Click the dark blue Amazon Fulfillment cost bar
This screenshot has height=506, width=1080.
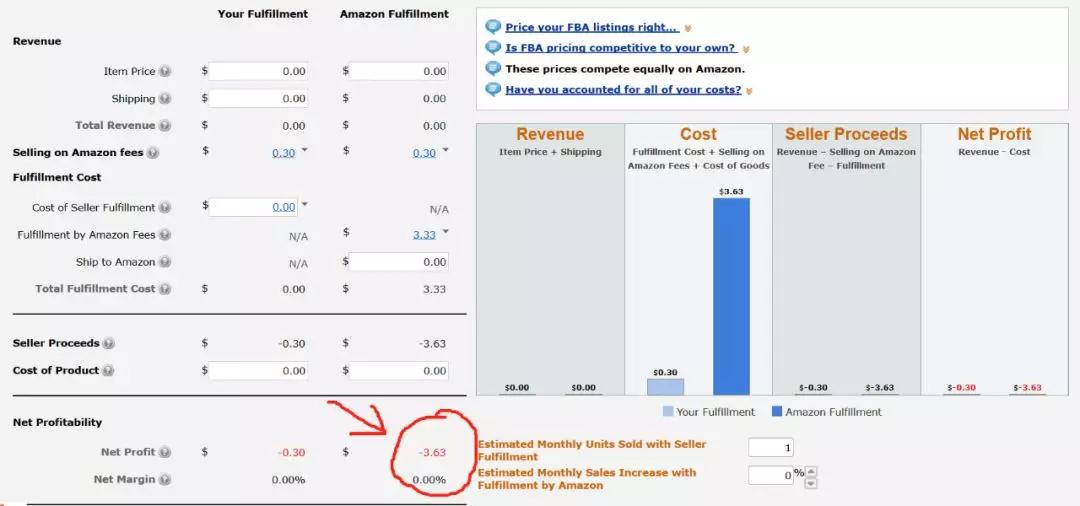point(731,295)
